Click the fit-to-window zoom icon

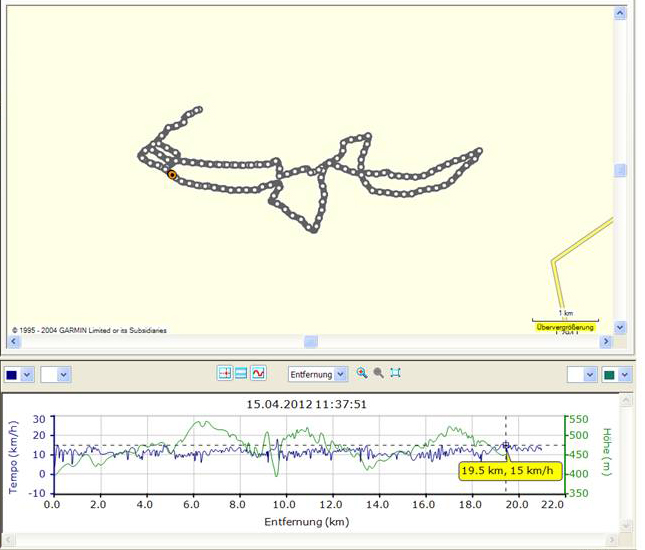[x=395, y=373]
